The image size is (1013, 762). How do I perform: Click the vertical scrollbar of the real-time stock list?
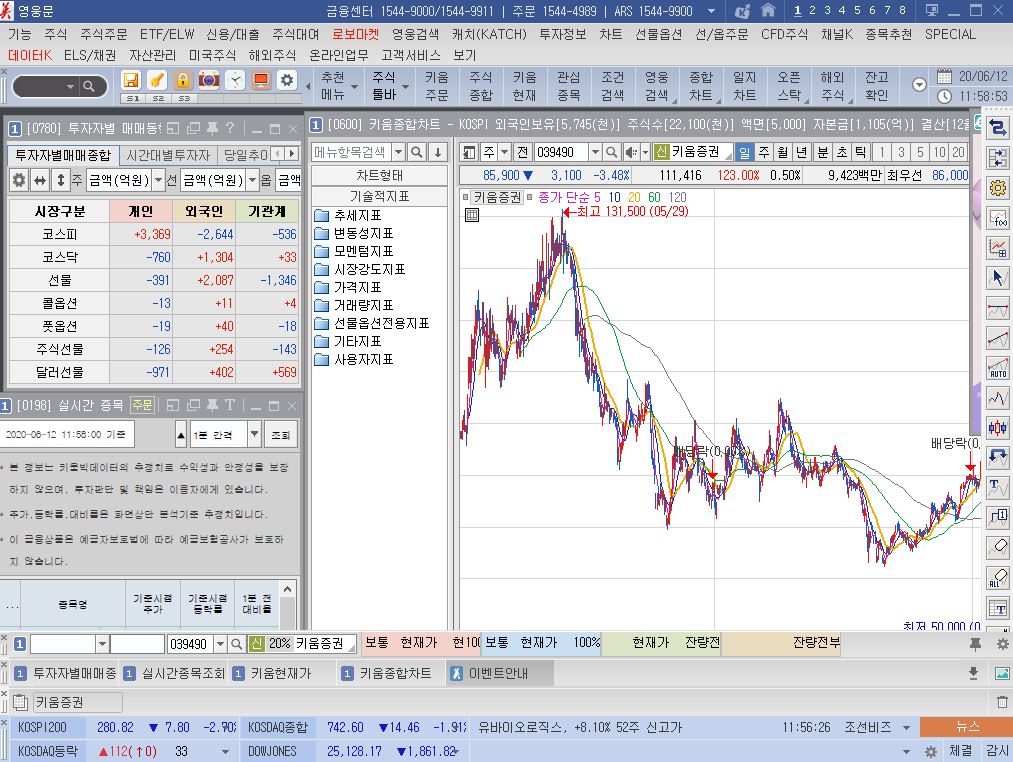click(x=287, y=605)
